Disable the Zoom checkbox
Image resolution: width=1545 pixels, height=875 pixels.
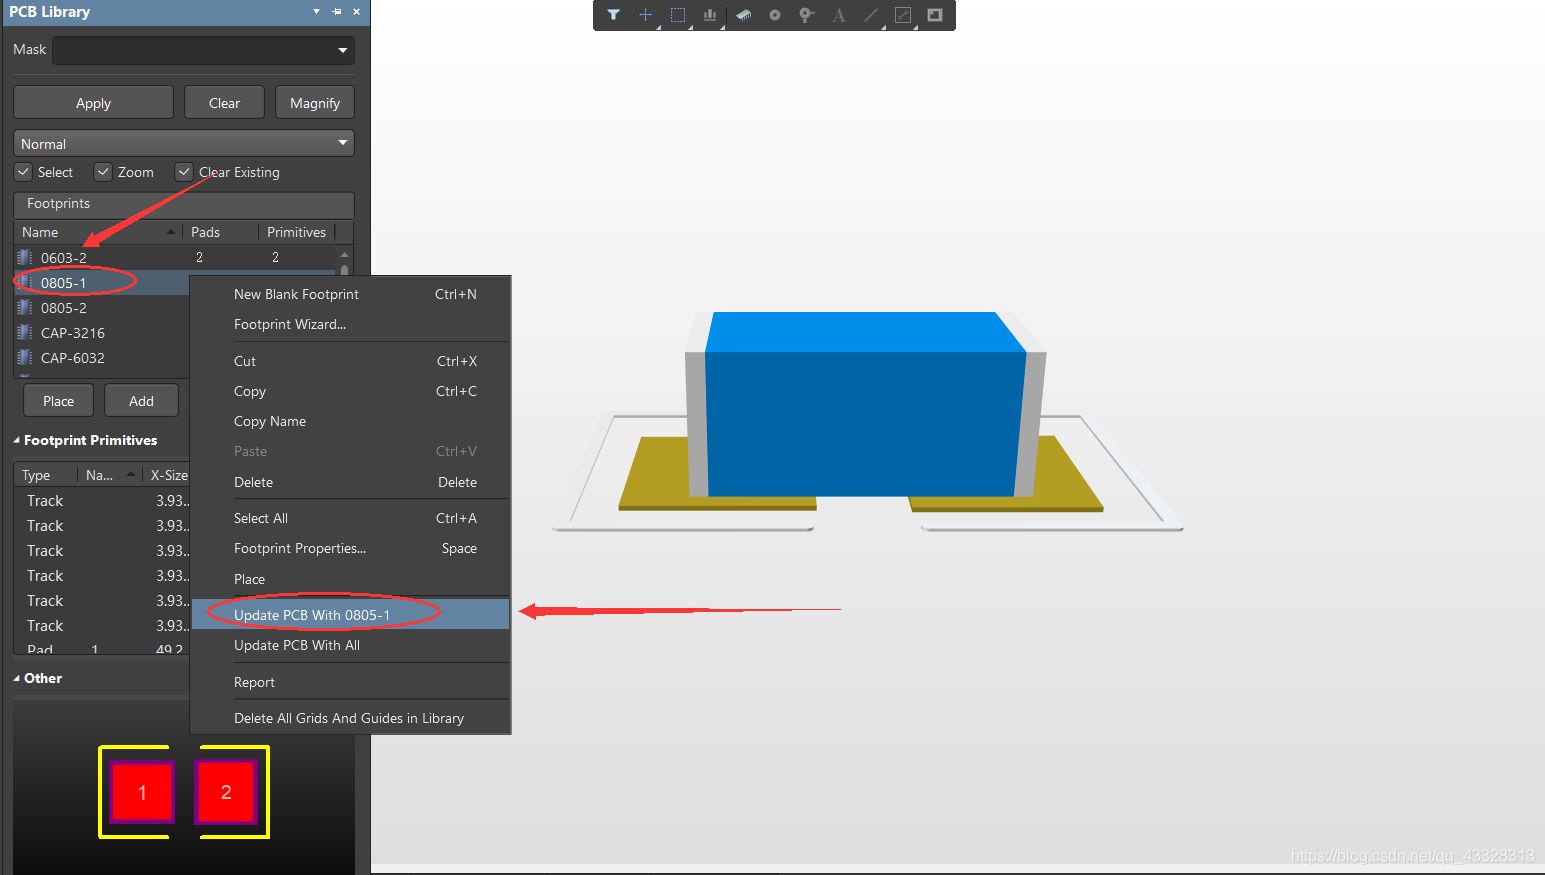(102, 171)
